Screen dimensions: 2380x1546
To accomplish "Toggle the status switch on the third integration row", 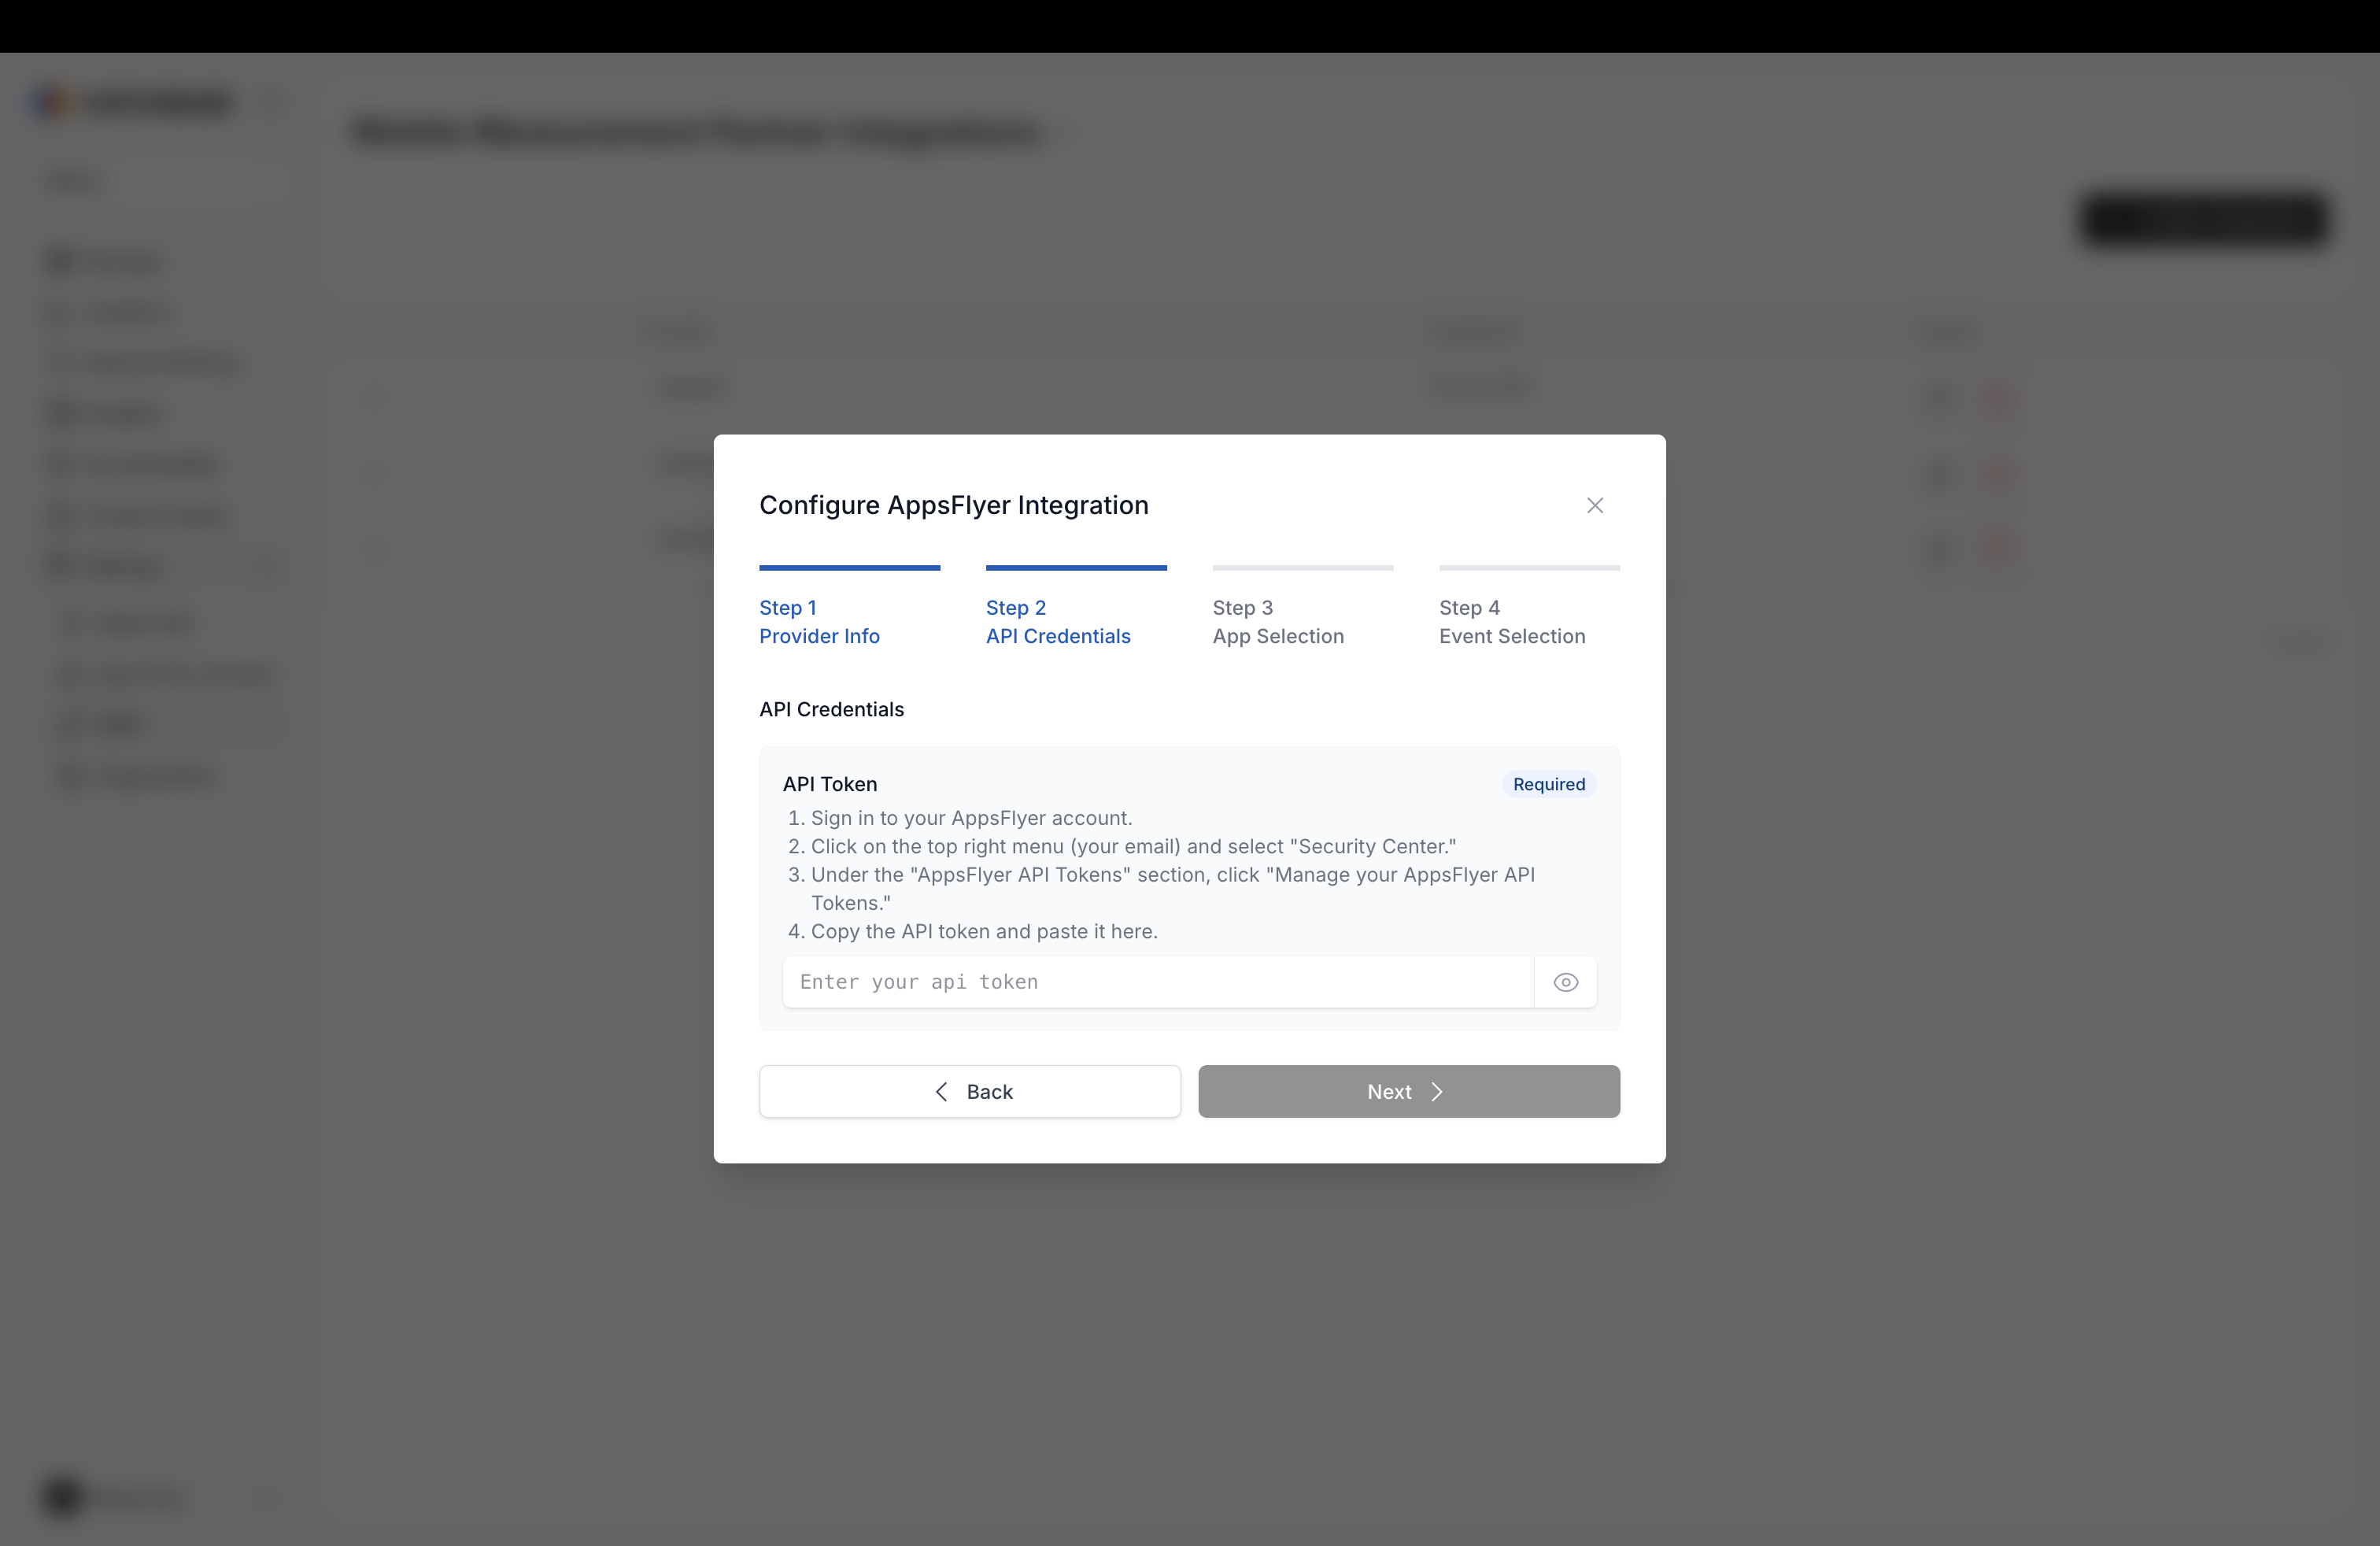I will coord(1937,548).
